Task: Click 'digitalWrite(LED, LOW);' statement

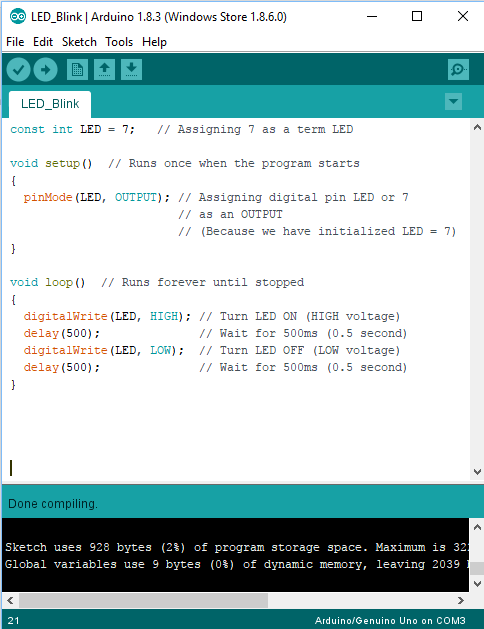Action: coord(103,351)
